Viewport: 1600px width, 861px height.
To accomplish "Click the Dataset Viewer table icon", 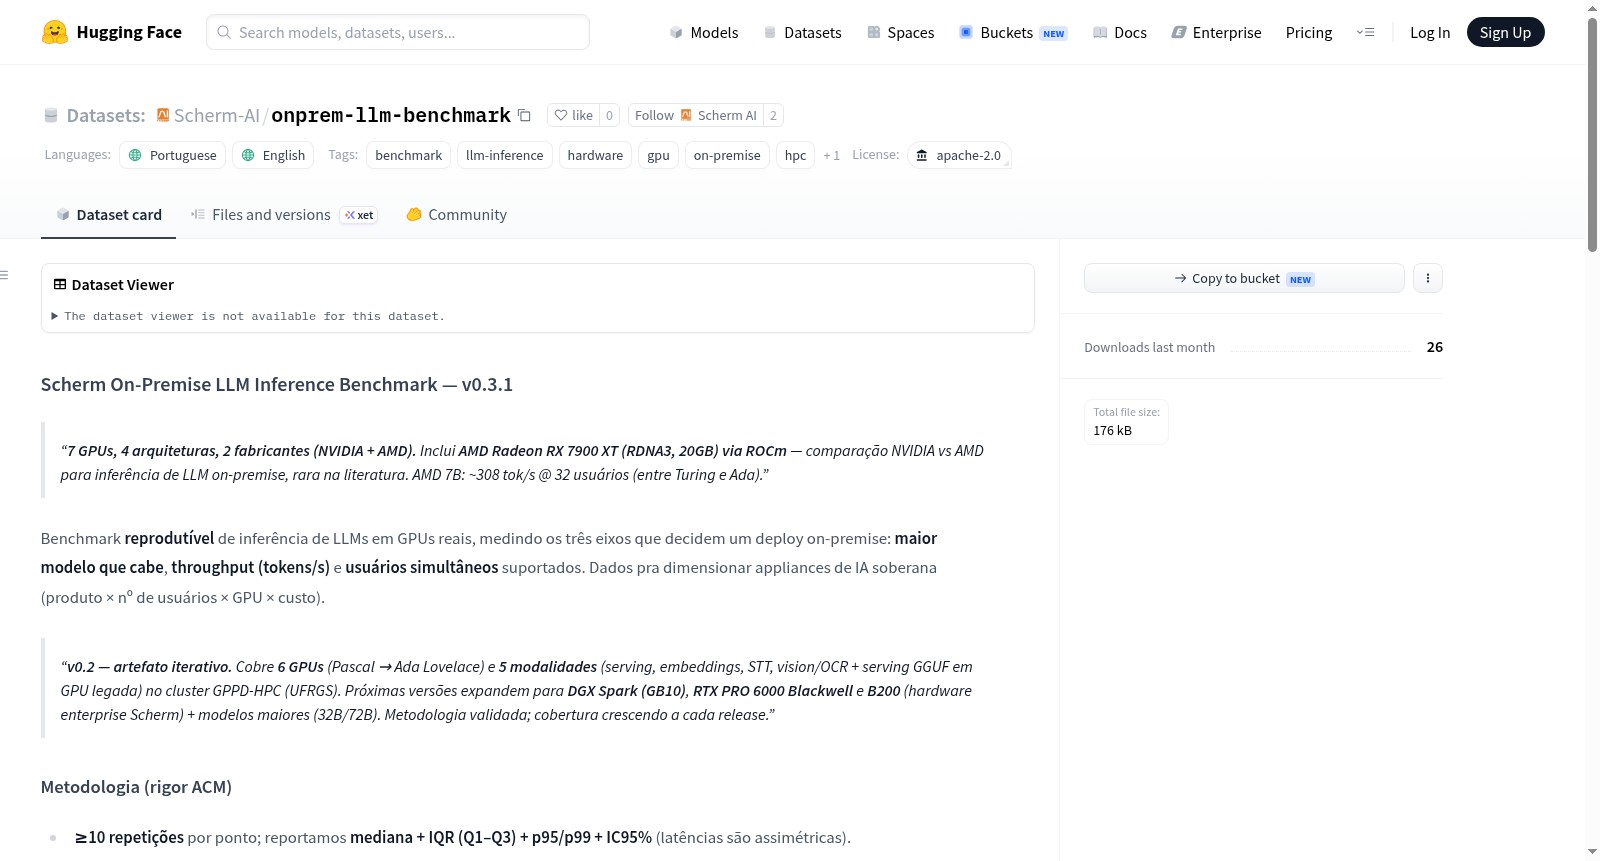I will pyautogui.click(x=60, y=284).
